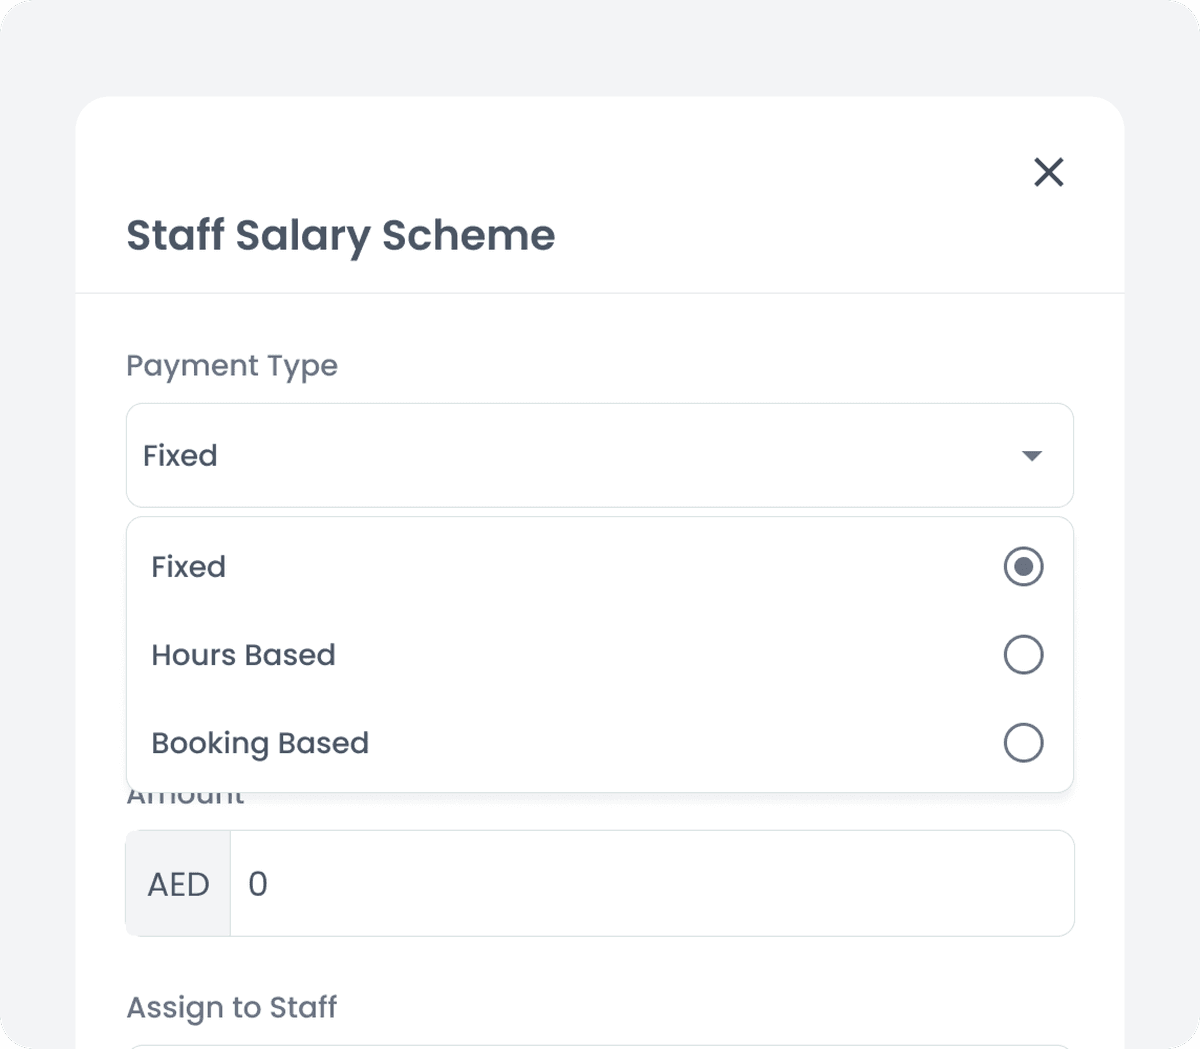Screen dimensions: 1200x1049
Task: Click the selected Fixed option indicator
Action: (1022, 566)
